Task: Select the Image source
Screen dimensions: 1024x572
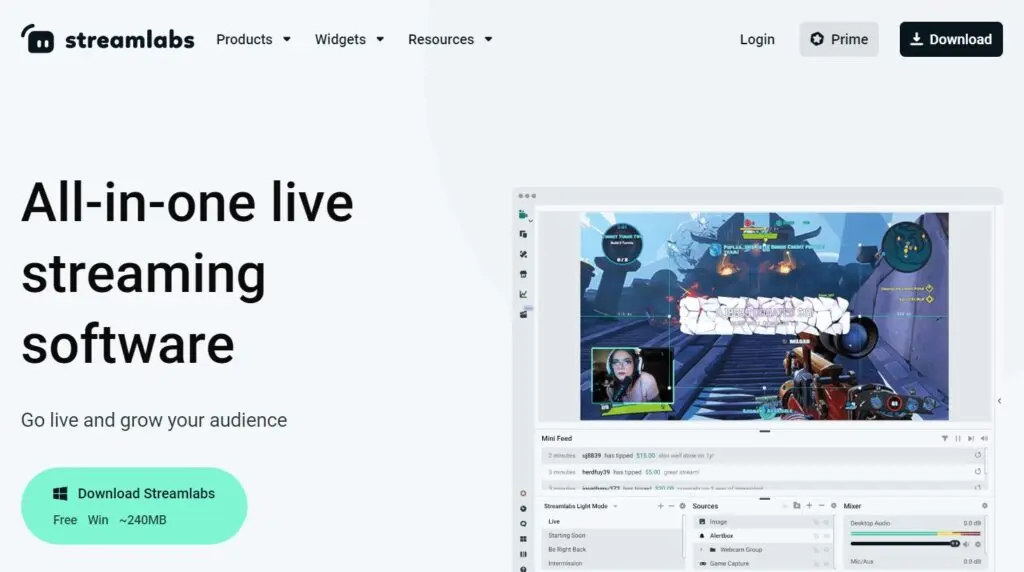Action: pos(763,522)
